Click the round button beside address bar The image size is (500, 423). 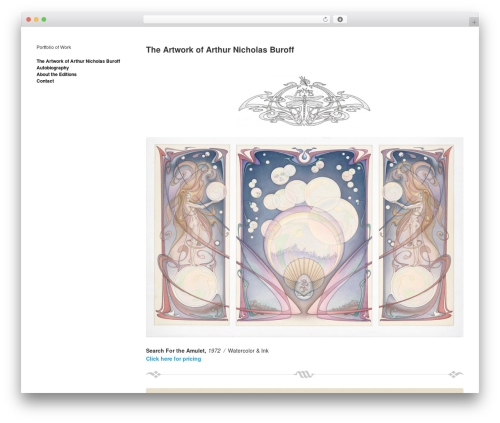click(340, 20)
